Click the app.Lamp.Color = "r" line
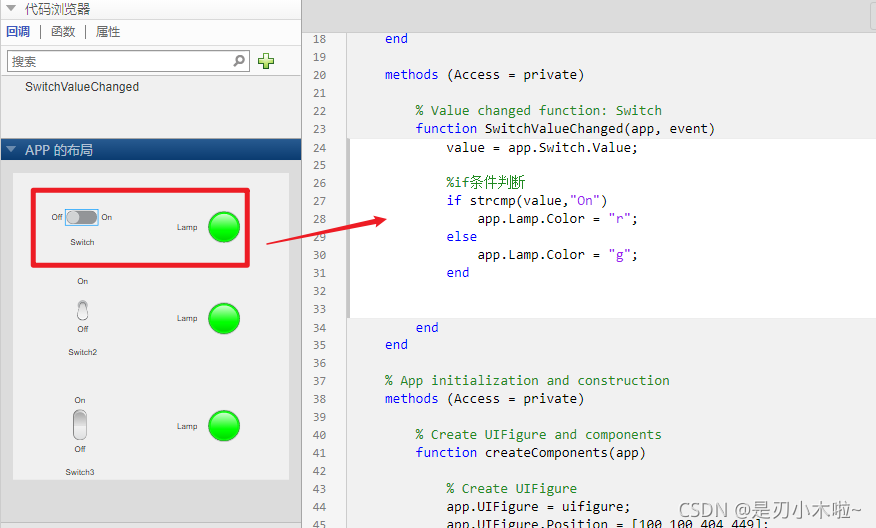This screenshot has height=528, width=876. coord(557,218)
